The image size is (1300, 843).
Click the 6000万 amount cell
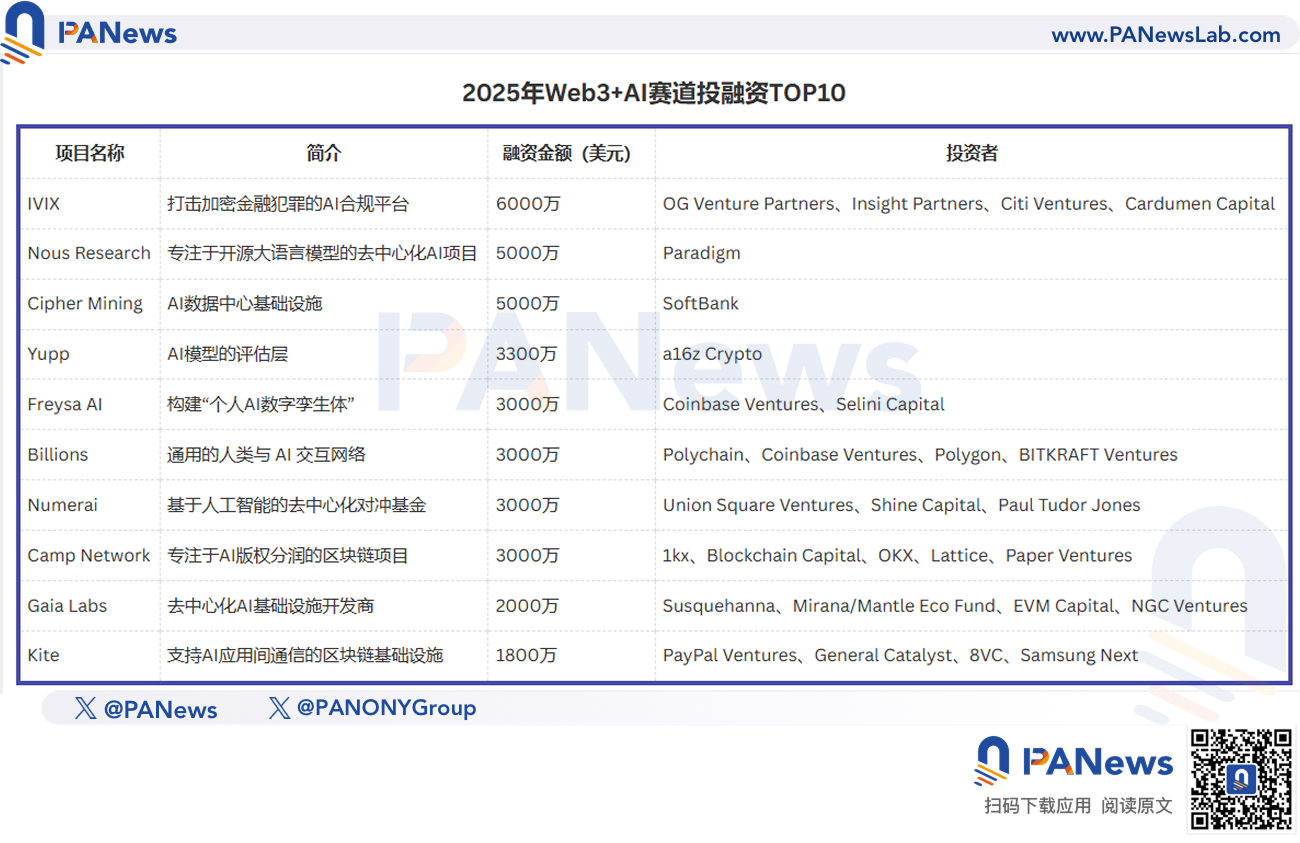coord(572,204)
